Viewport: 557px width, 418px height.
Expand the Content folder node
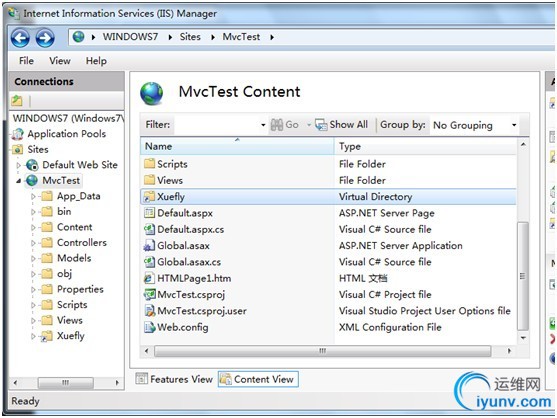coord(33,228)
